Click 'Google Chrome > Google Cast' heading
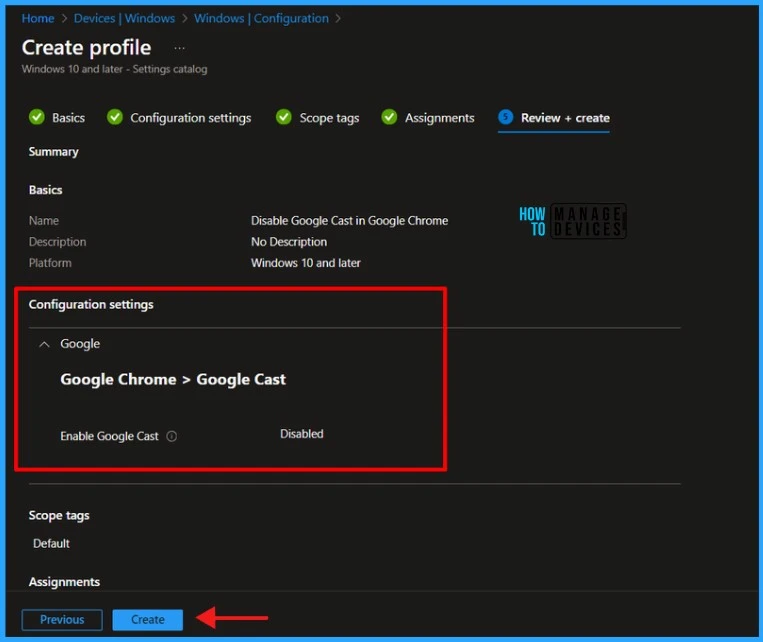763x642 pixels. (x=173, y=379)
